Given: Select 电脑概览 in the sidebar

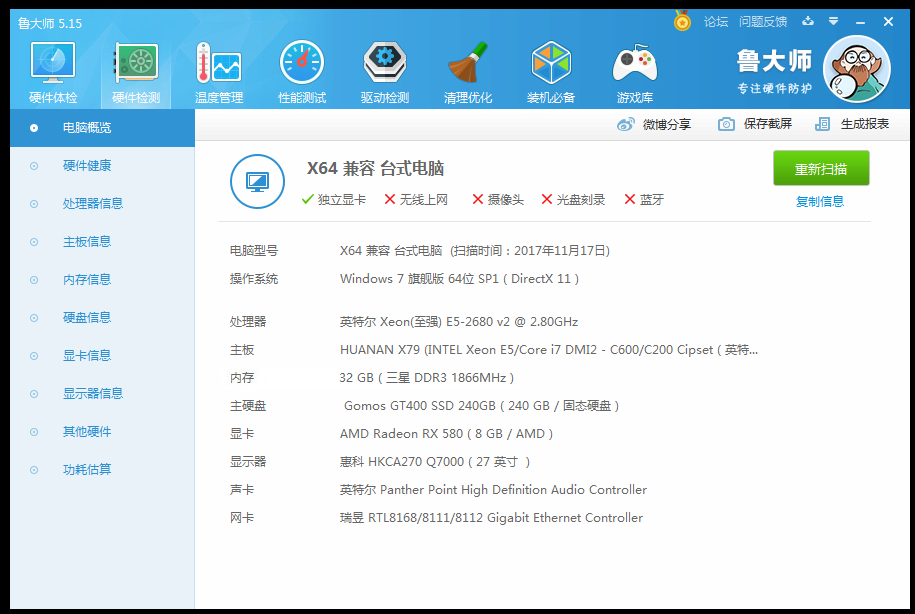Looking at the screenshot, I should tap(102, 128).
